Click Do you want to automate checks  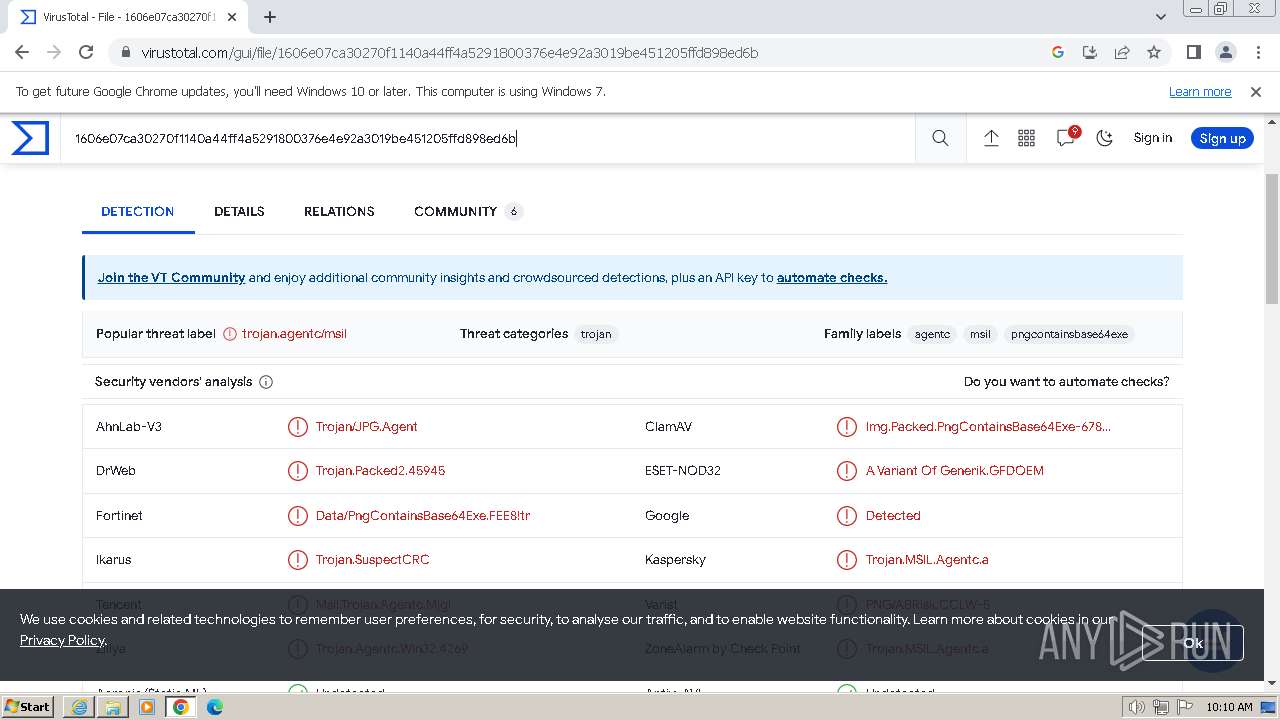pos(1066,382)
